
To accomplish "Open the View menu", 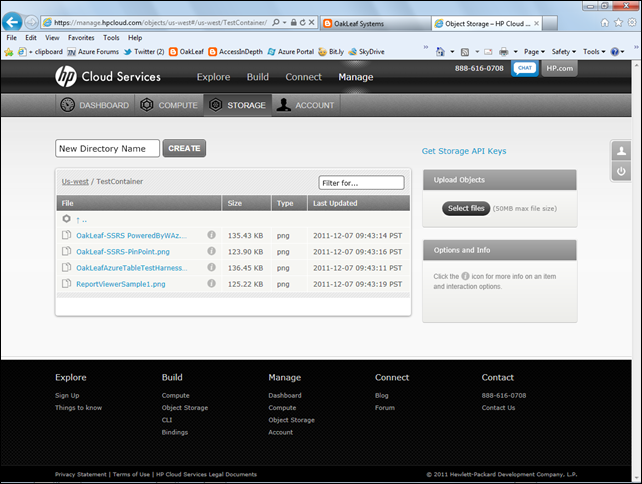I will pos(52,38).
